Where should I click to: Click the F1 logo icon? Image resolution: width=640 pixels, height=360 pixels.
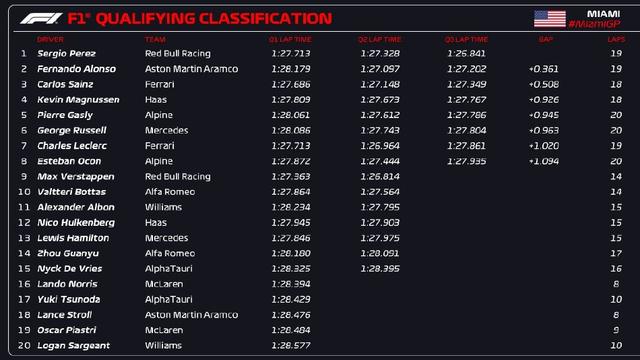tap(41, 18)
